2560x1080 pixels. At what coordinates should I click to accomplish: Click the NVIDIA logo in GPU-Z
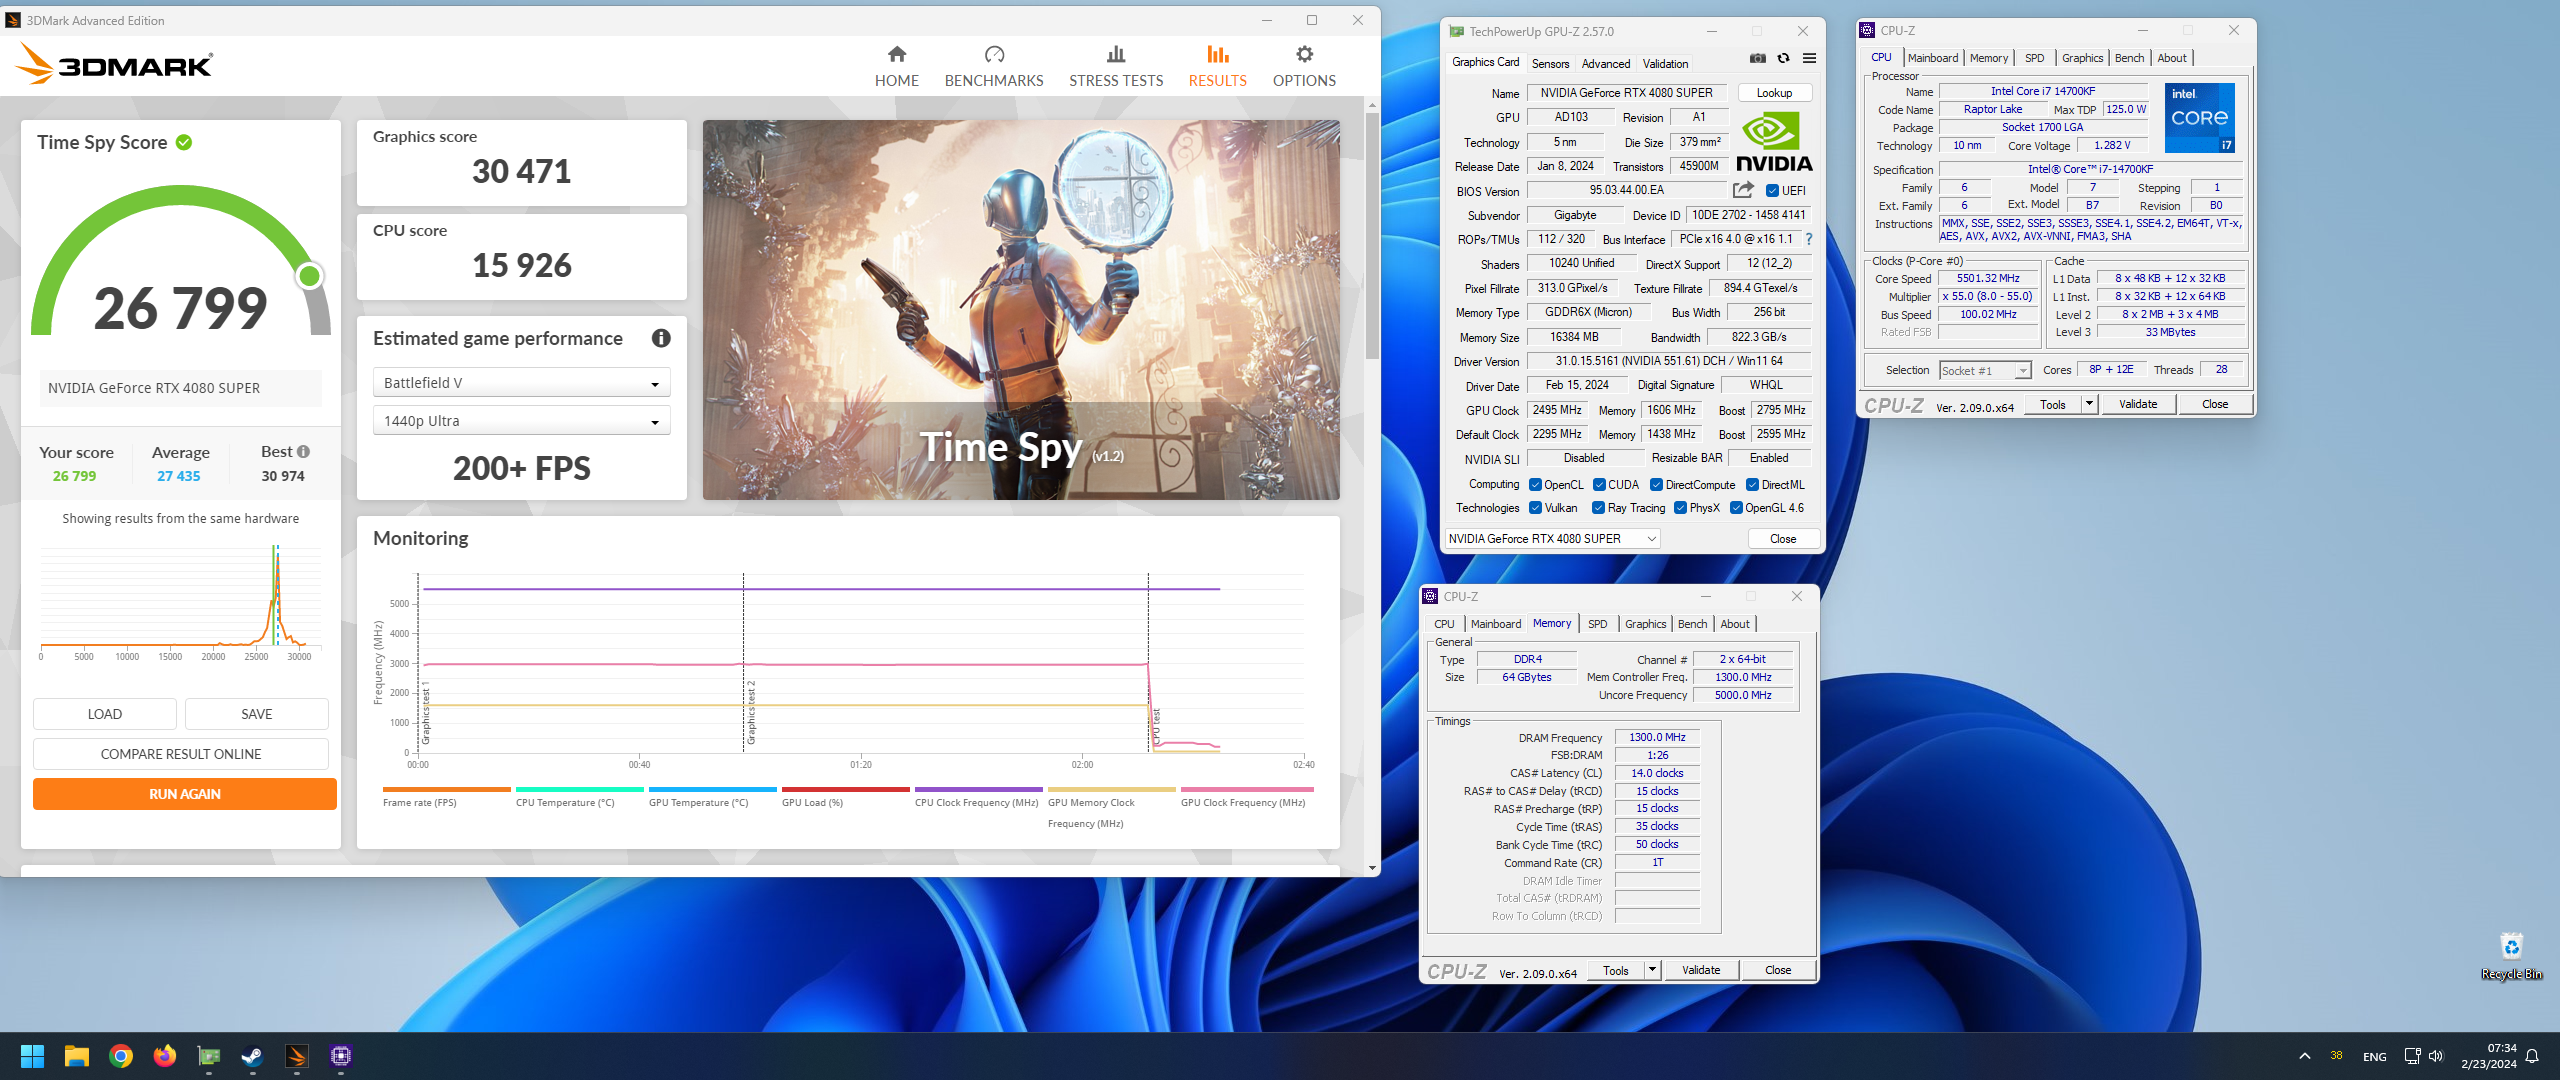[x=1774, y=142]
